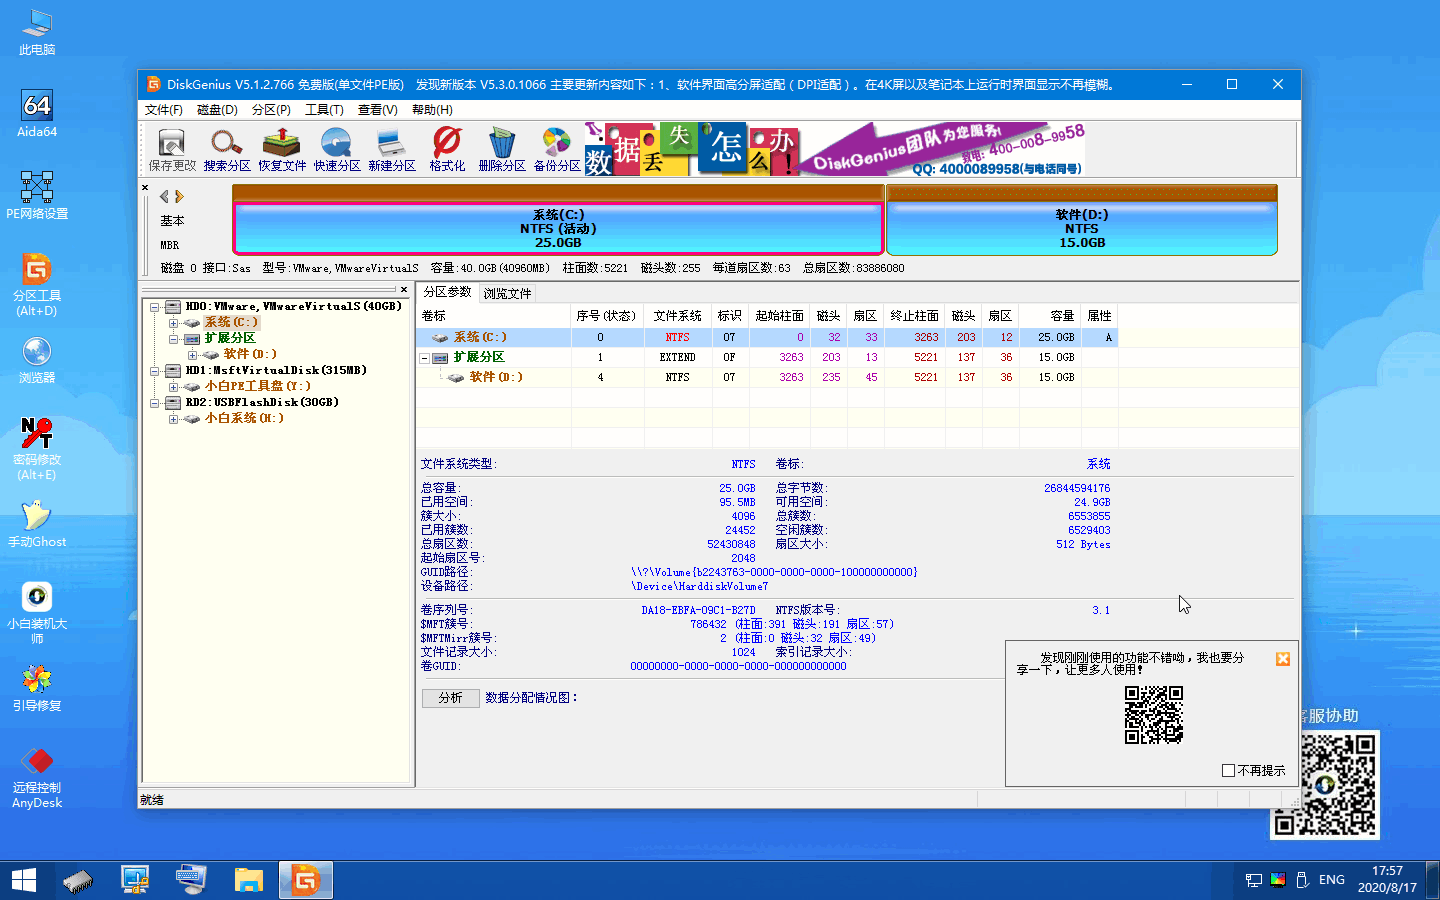Open the 备份分区 backup partition tool
This screenshot has height=900, width=1440.
pyautogui.click(x=557, y=148)
